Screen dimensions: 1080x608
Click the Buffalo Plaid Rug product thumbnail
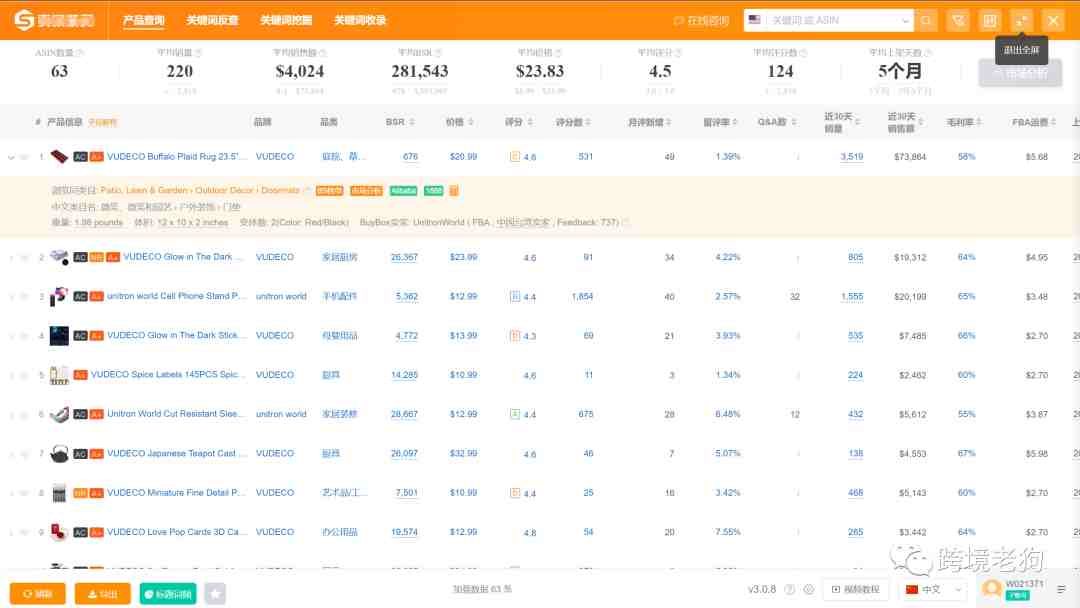click(x=59, y=156)
